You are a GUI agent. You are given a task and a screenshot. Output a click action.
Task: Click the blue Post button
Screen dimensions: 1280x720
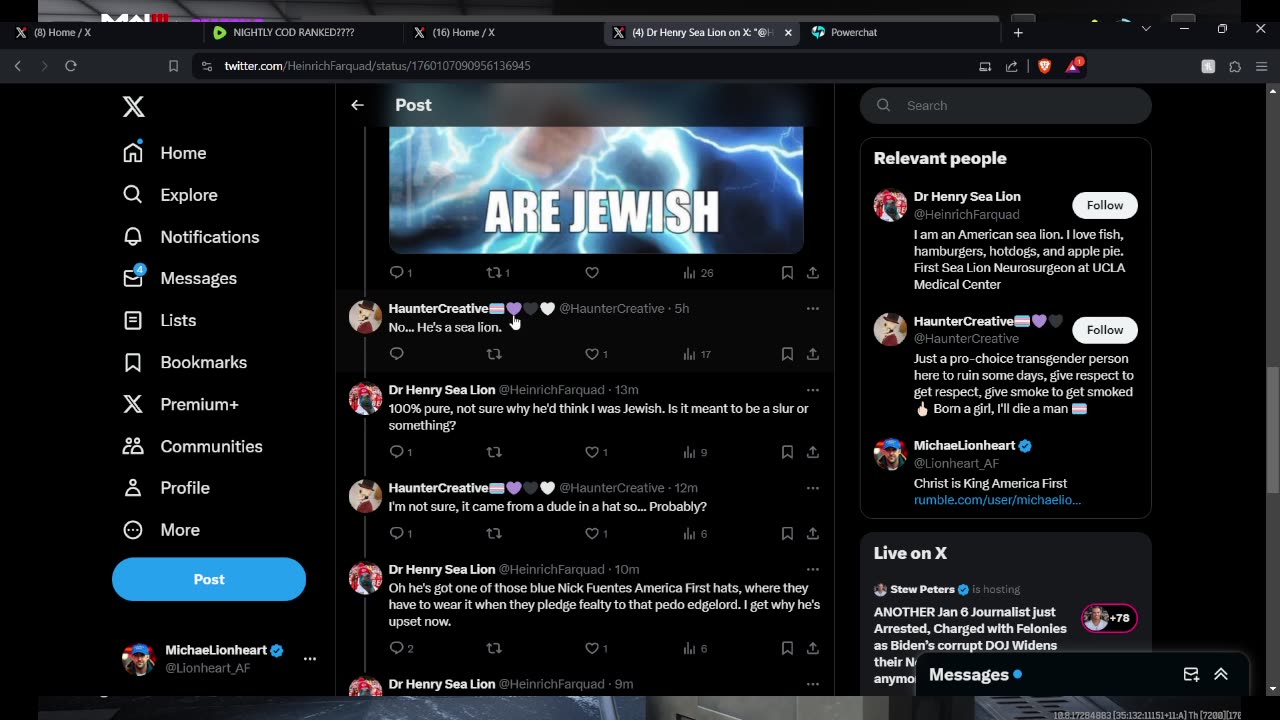(209, 579)
